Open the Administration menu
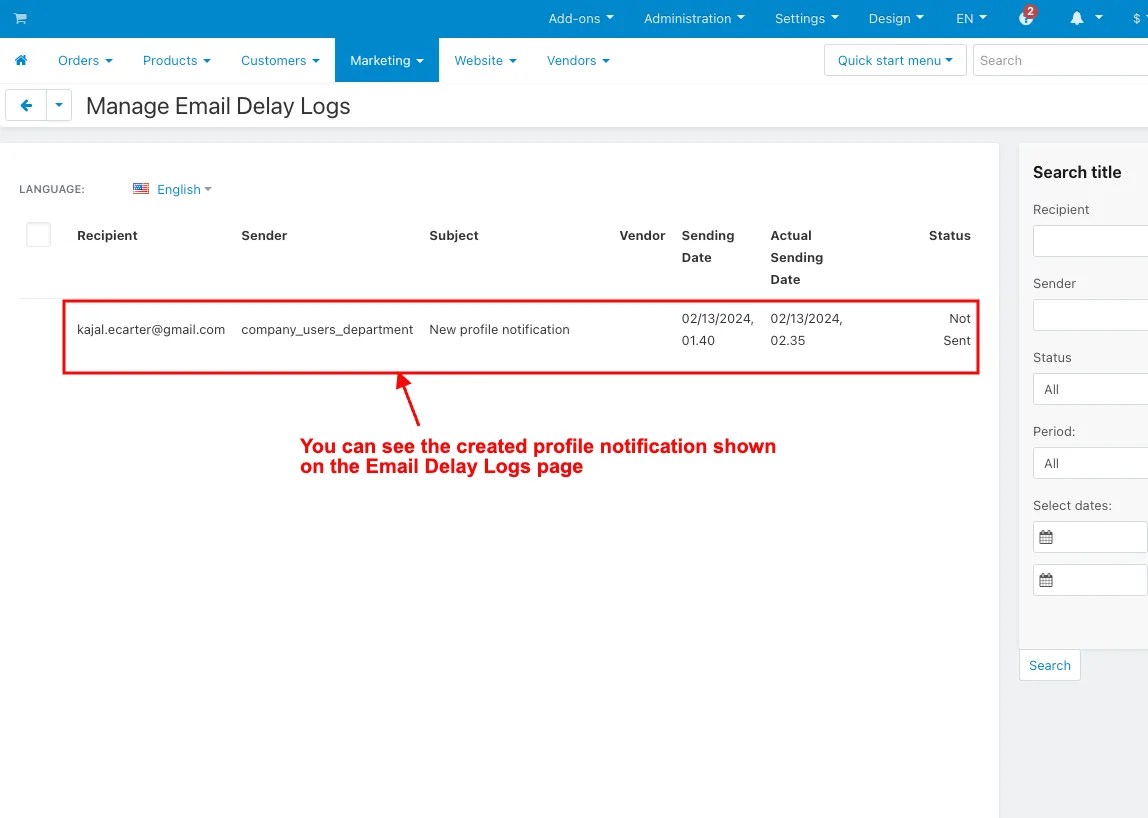This screenshot has width=1148, height=818. point(694,18)
